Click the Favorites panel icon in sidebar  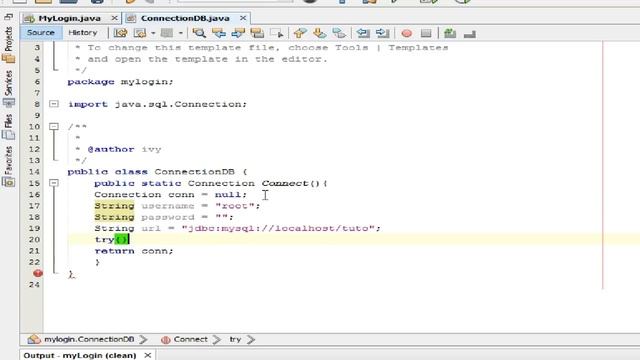tap(9, 182)
